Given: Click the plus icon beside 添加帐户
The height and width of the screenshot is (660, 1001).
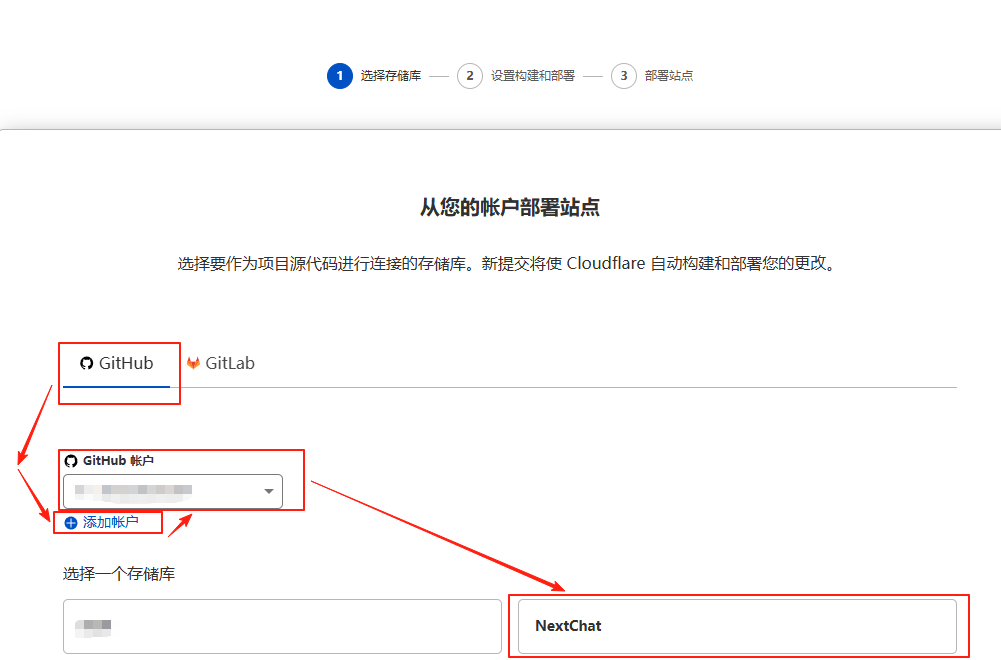Looking at the screenshot, I should 71,523.
